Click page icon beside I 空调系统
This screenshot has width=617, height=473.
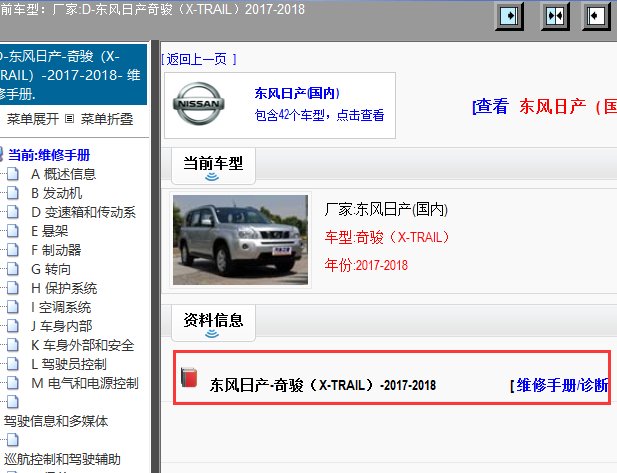[13, 307]
